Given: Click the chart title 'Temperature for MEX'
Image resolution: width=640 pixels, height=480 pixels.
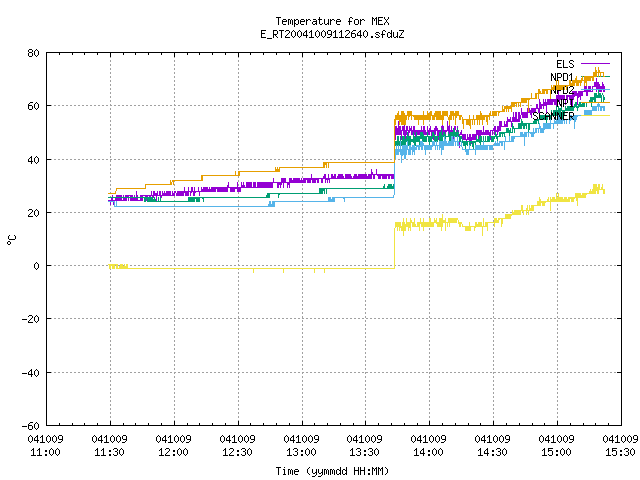Looking at the screenshot, I should (332, 21).
